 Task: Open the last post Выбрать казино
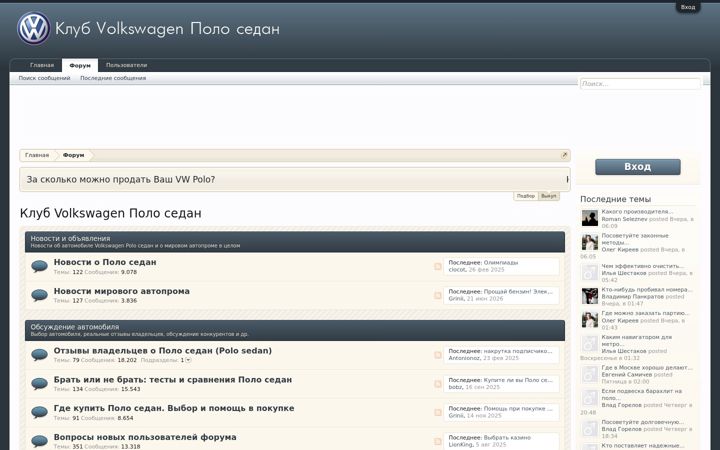click(x=507, y=438)
